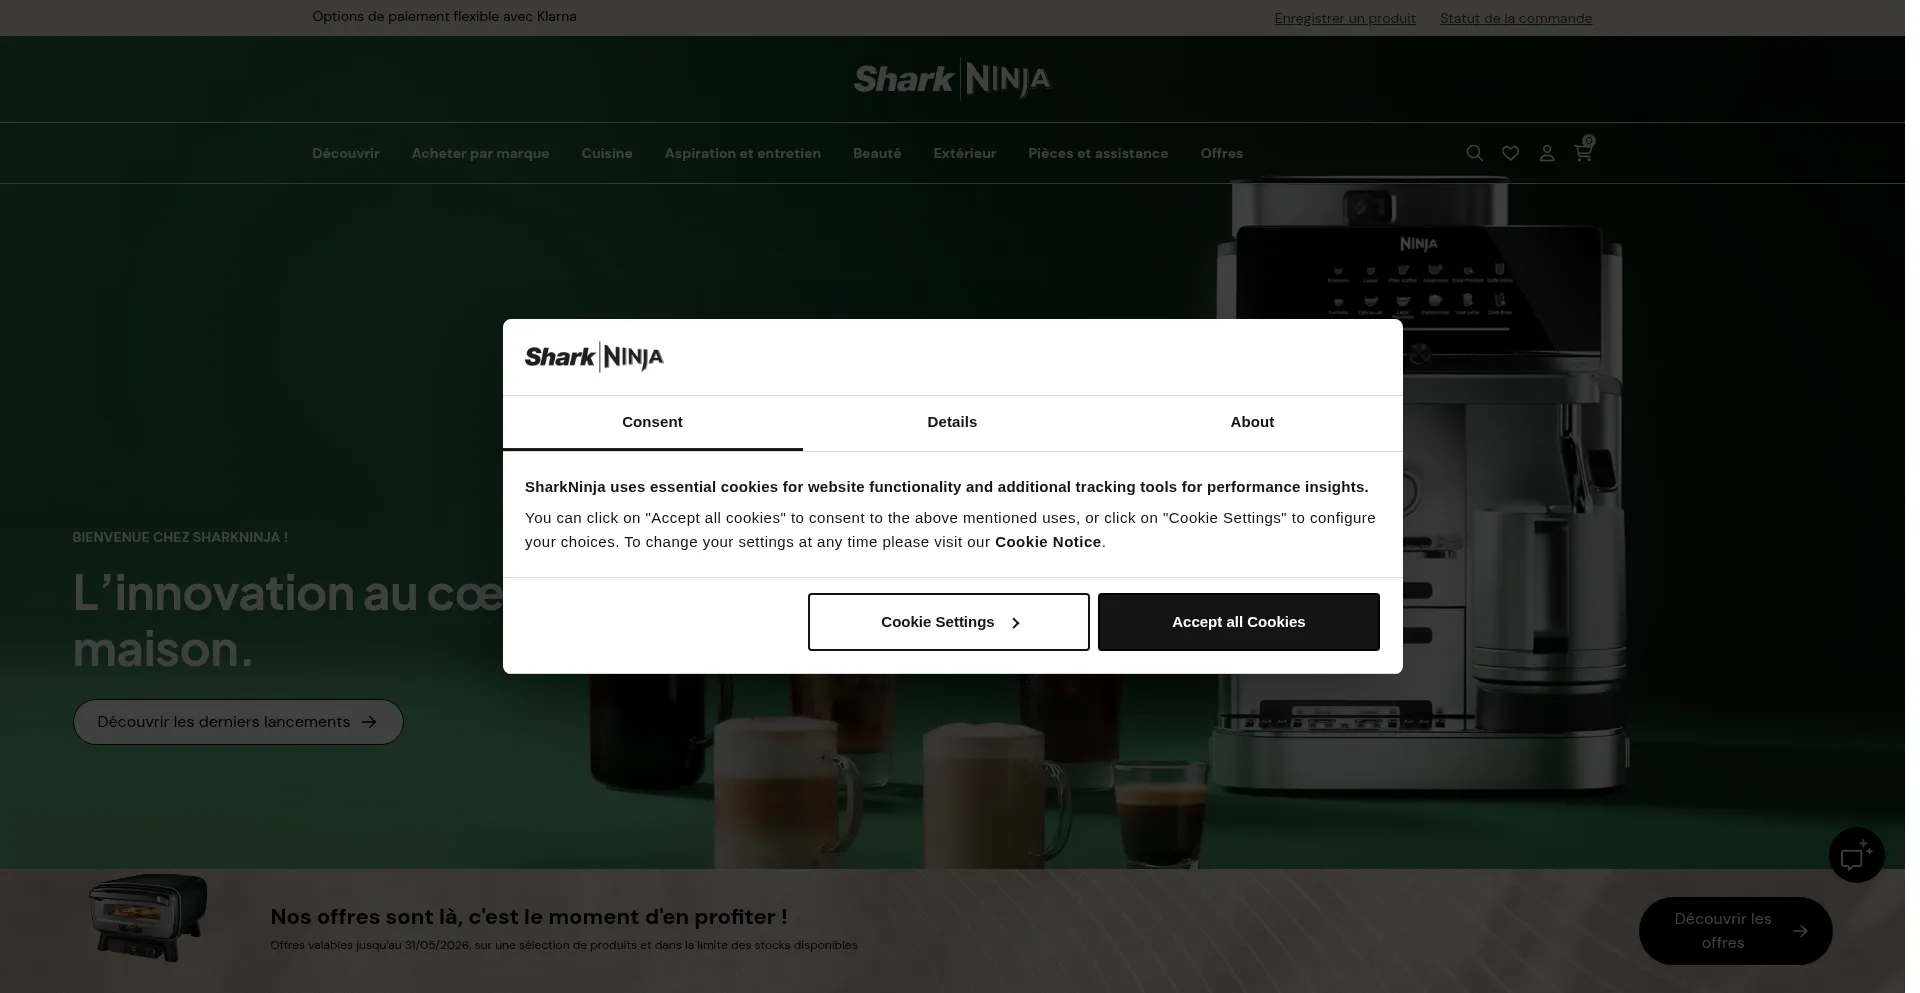Open the account profile icon

tap(1547, 153)
